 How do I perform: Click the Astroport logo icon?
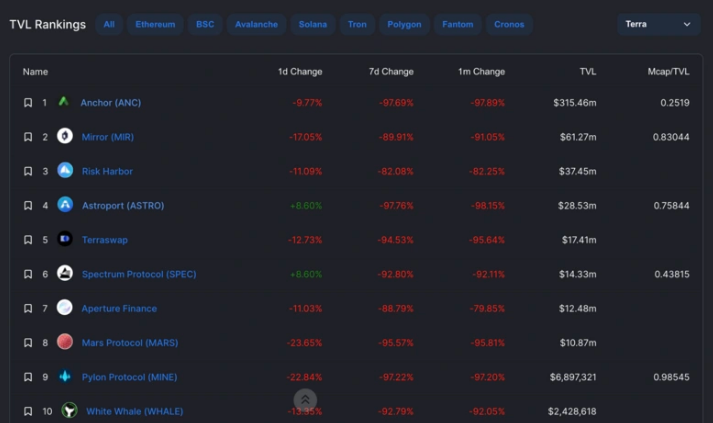click(65, 204)
